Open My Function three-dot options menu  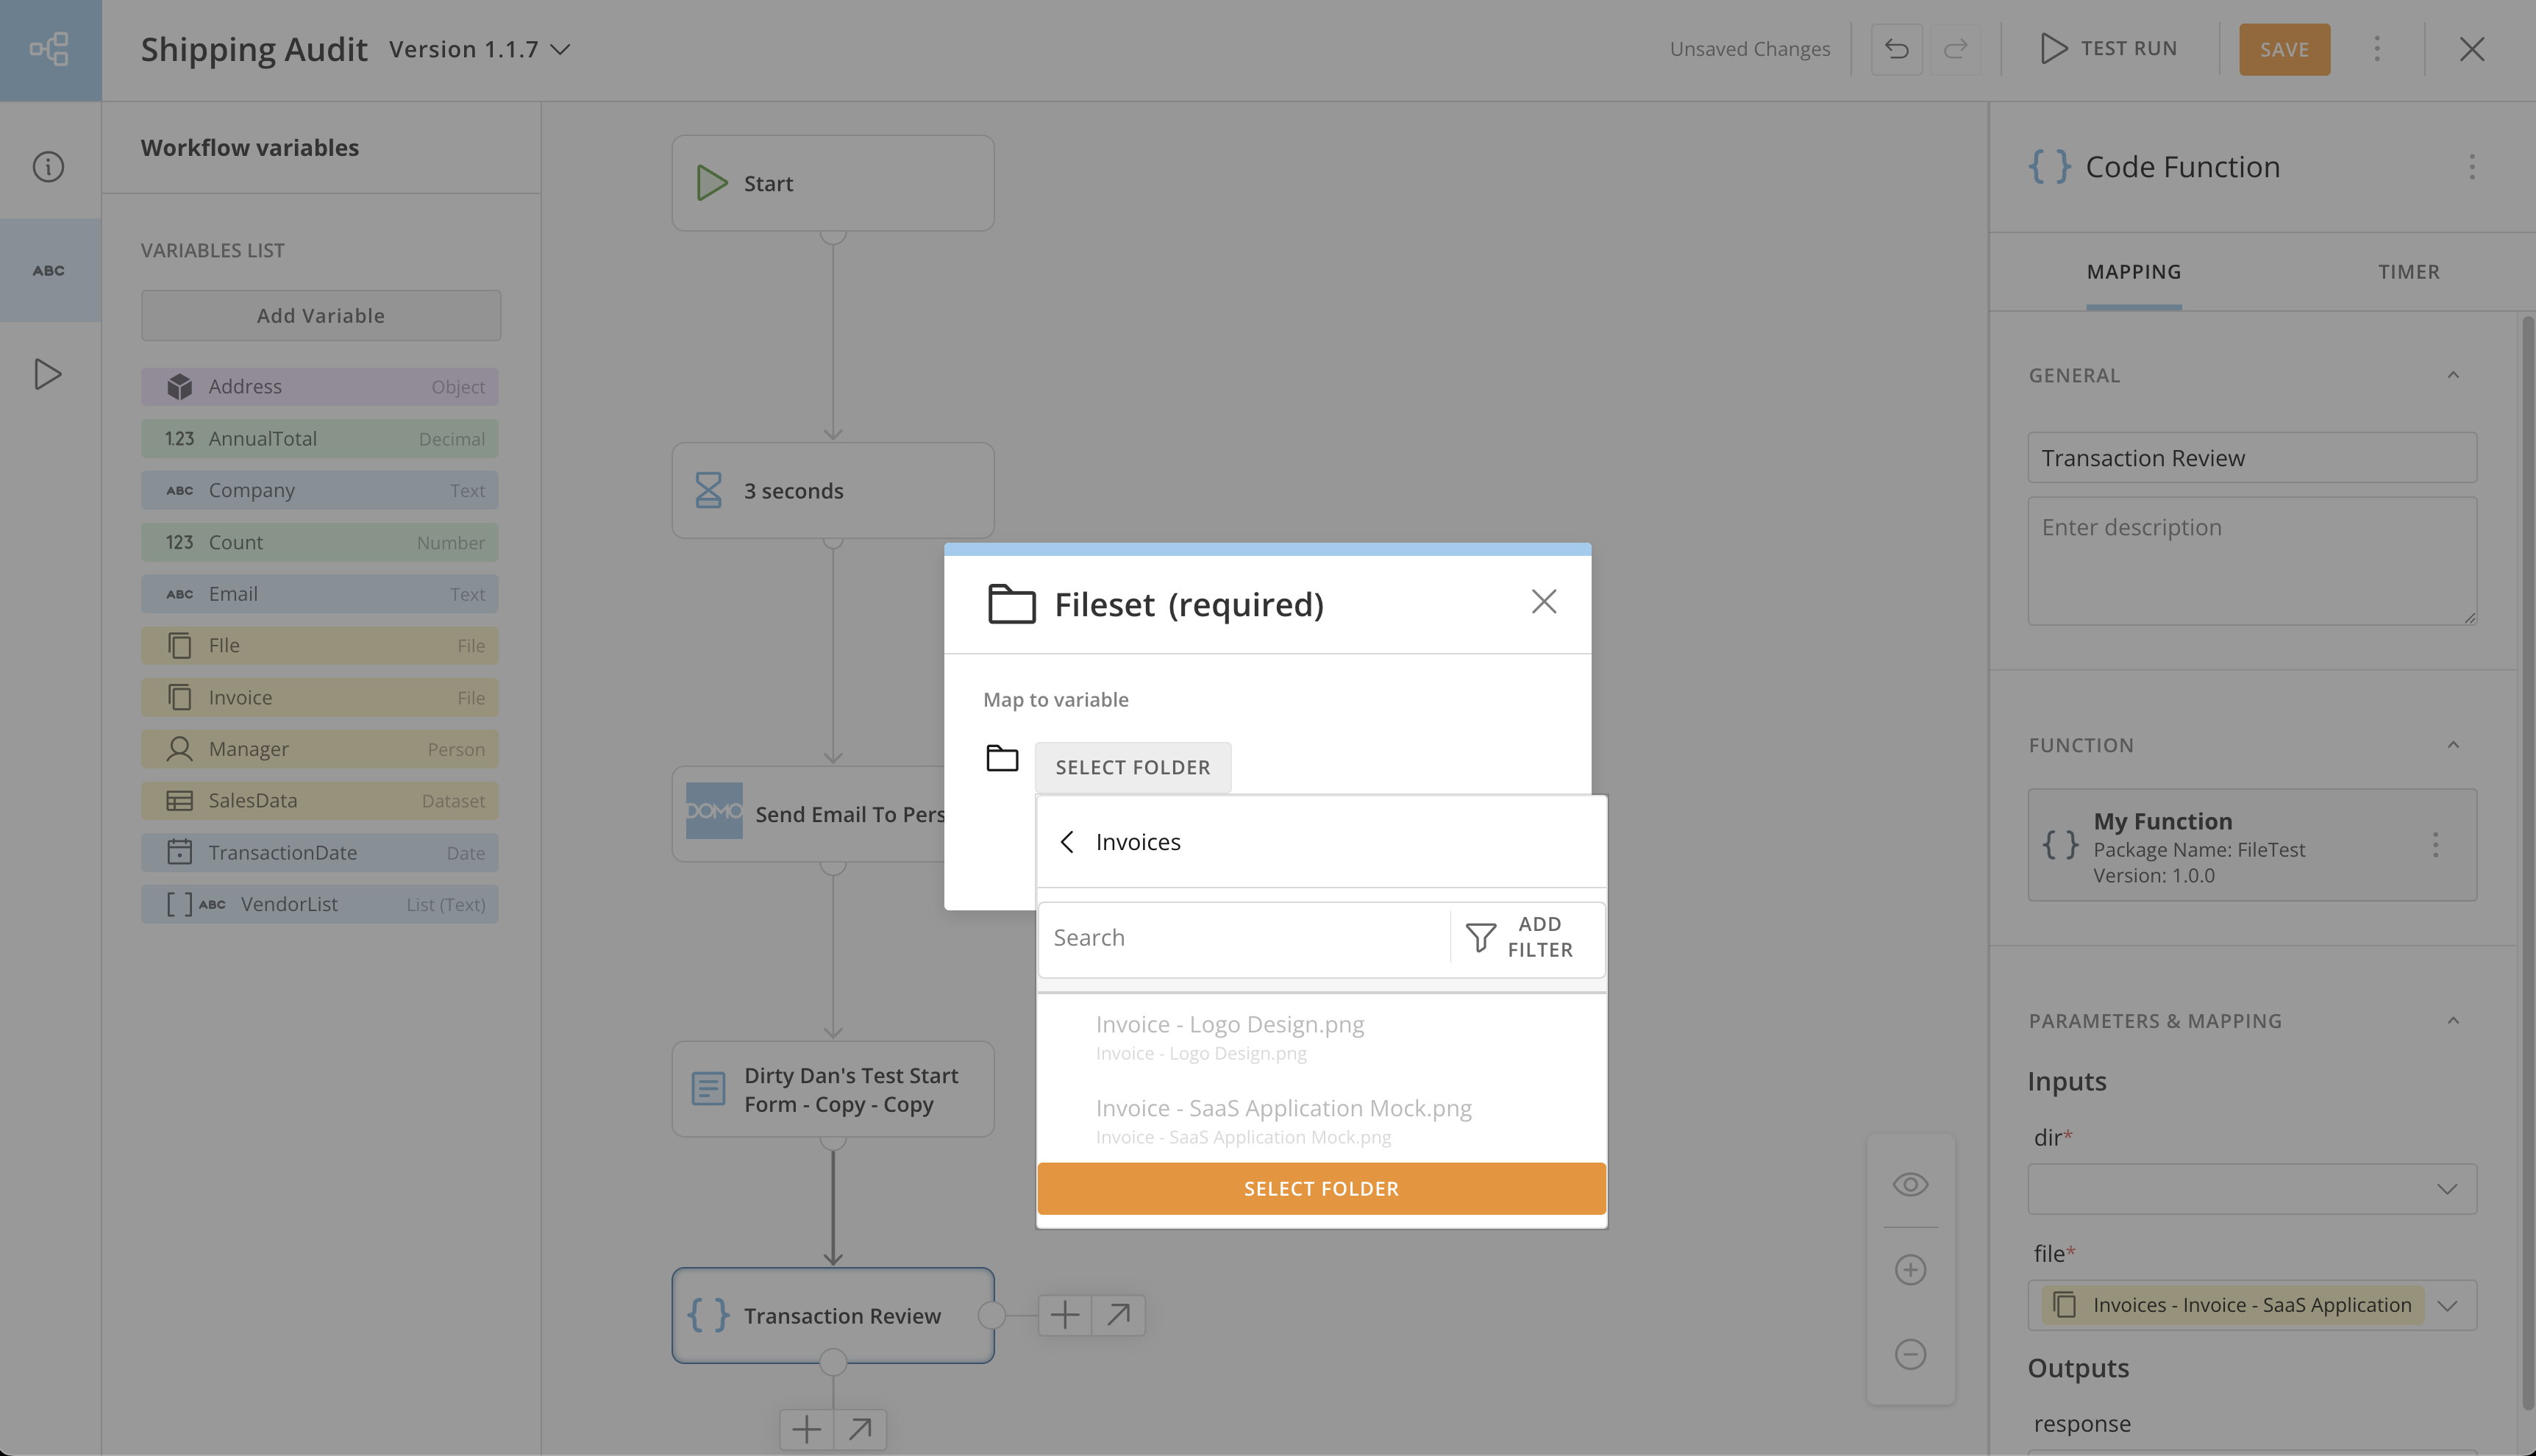[x=2435, y=845]
